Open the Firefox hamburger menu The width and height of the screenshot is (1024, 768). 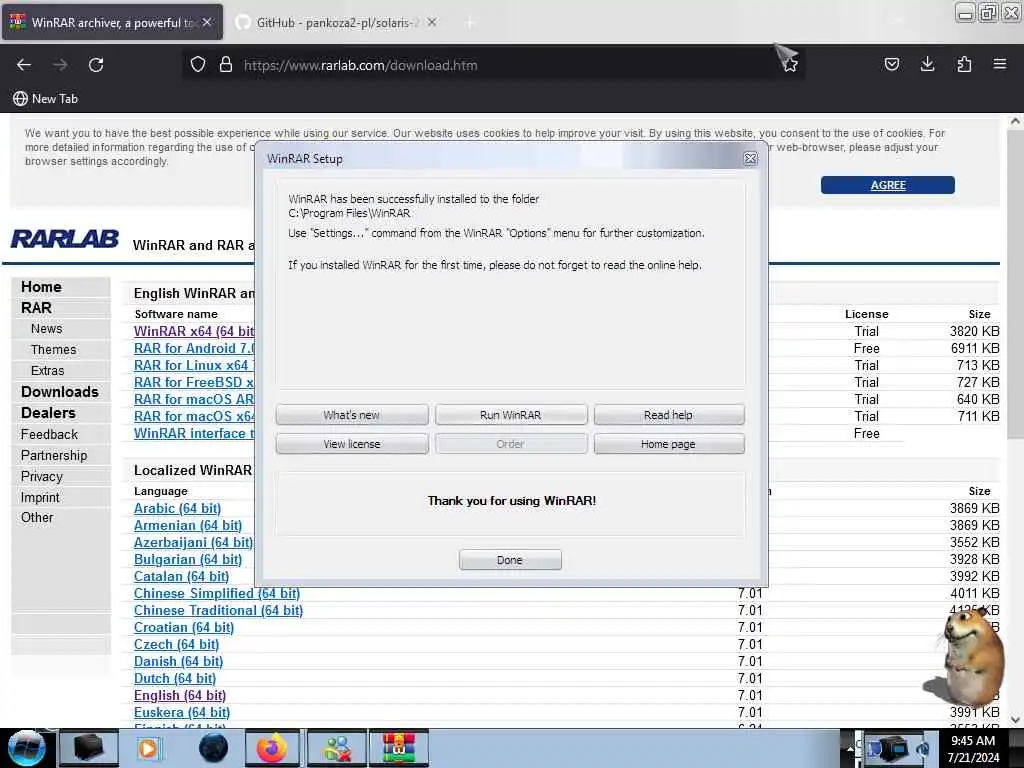(x=1000, y=64)
